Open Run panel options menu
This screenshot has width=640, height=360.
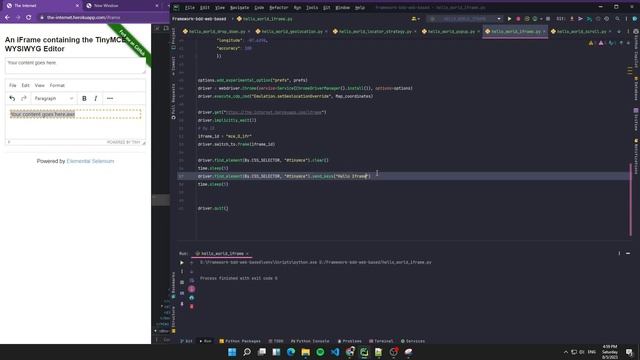(619, 253)
